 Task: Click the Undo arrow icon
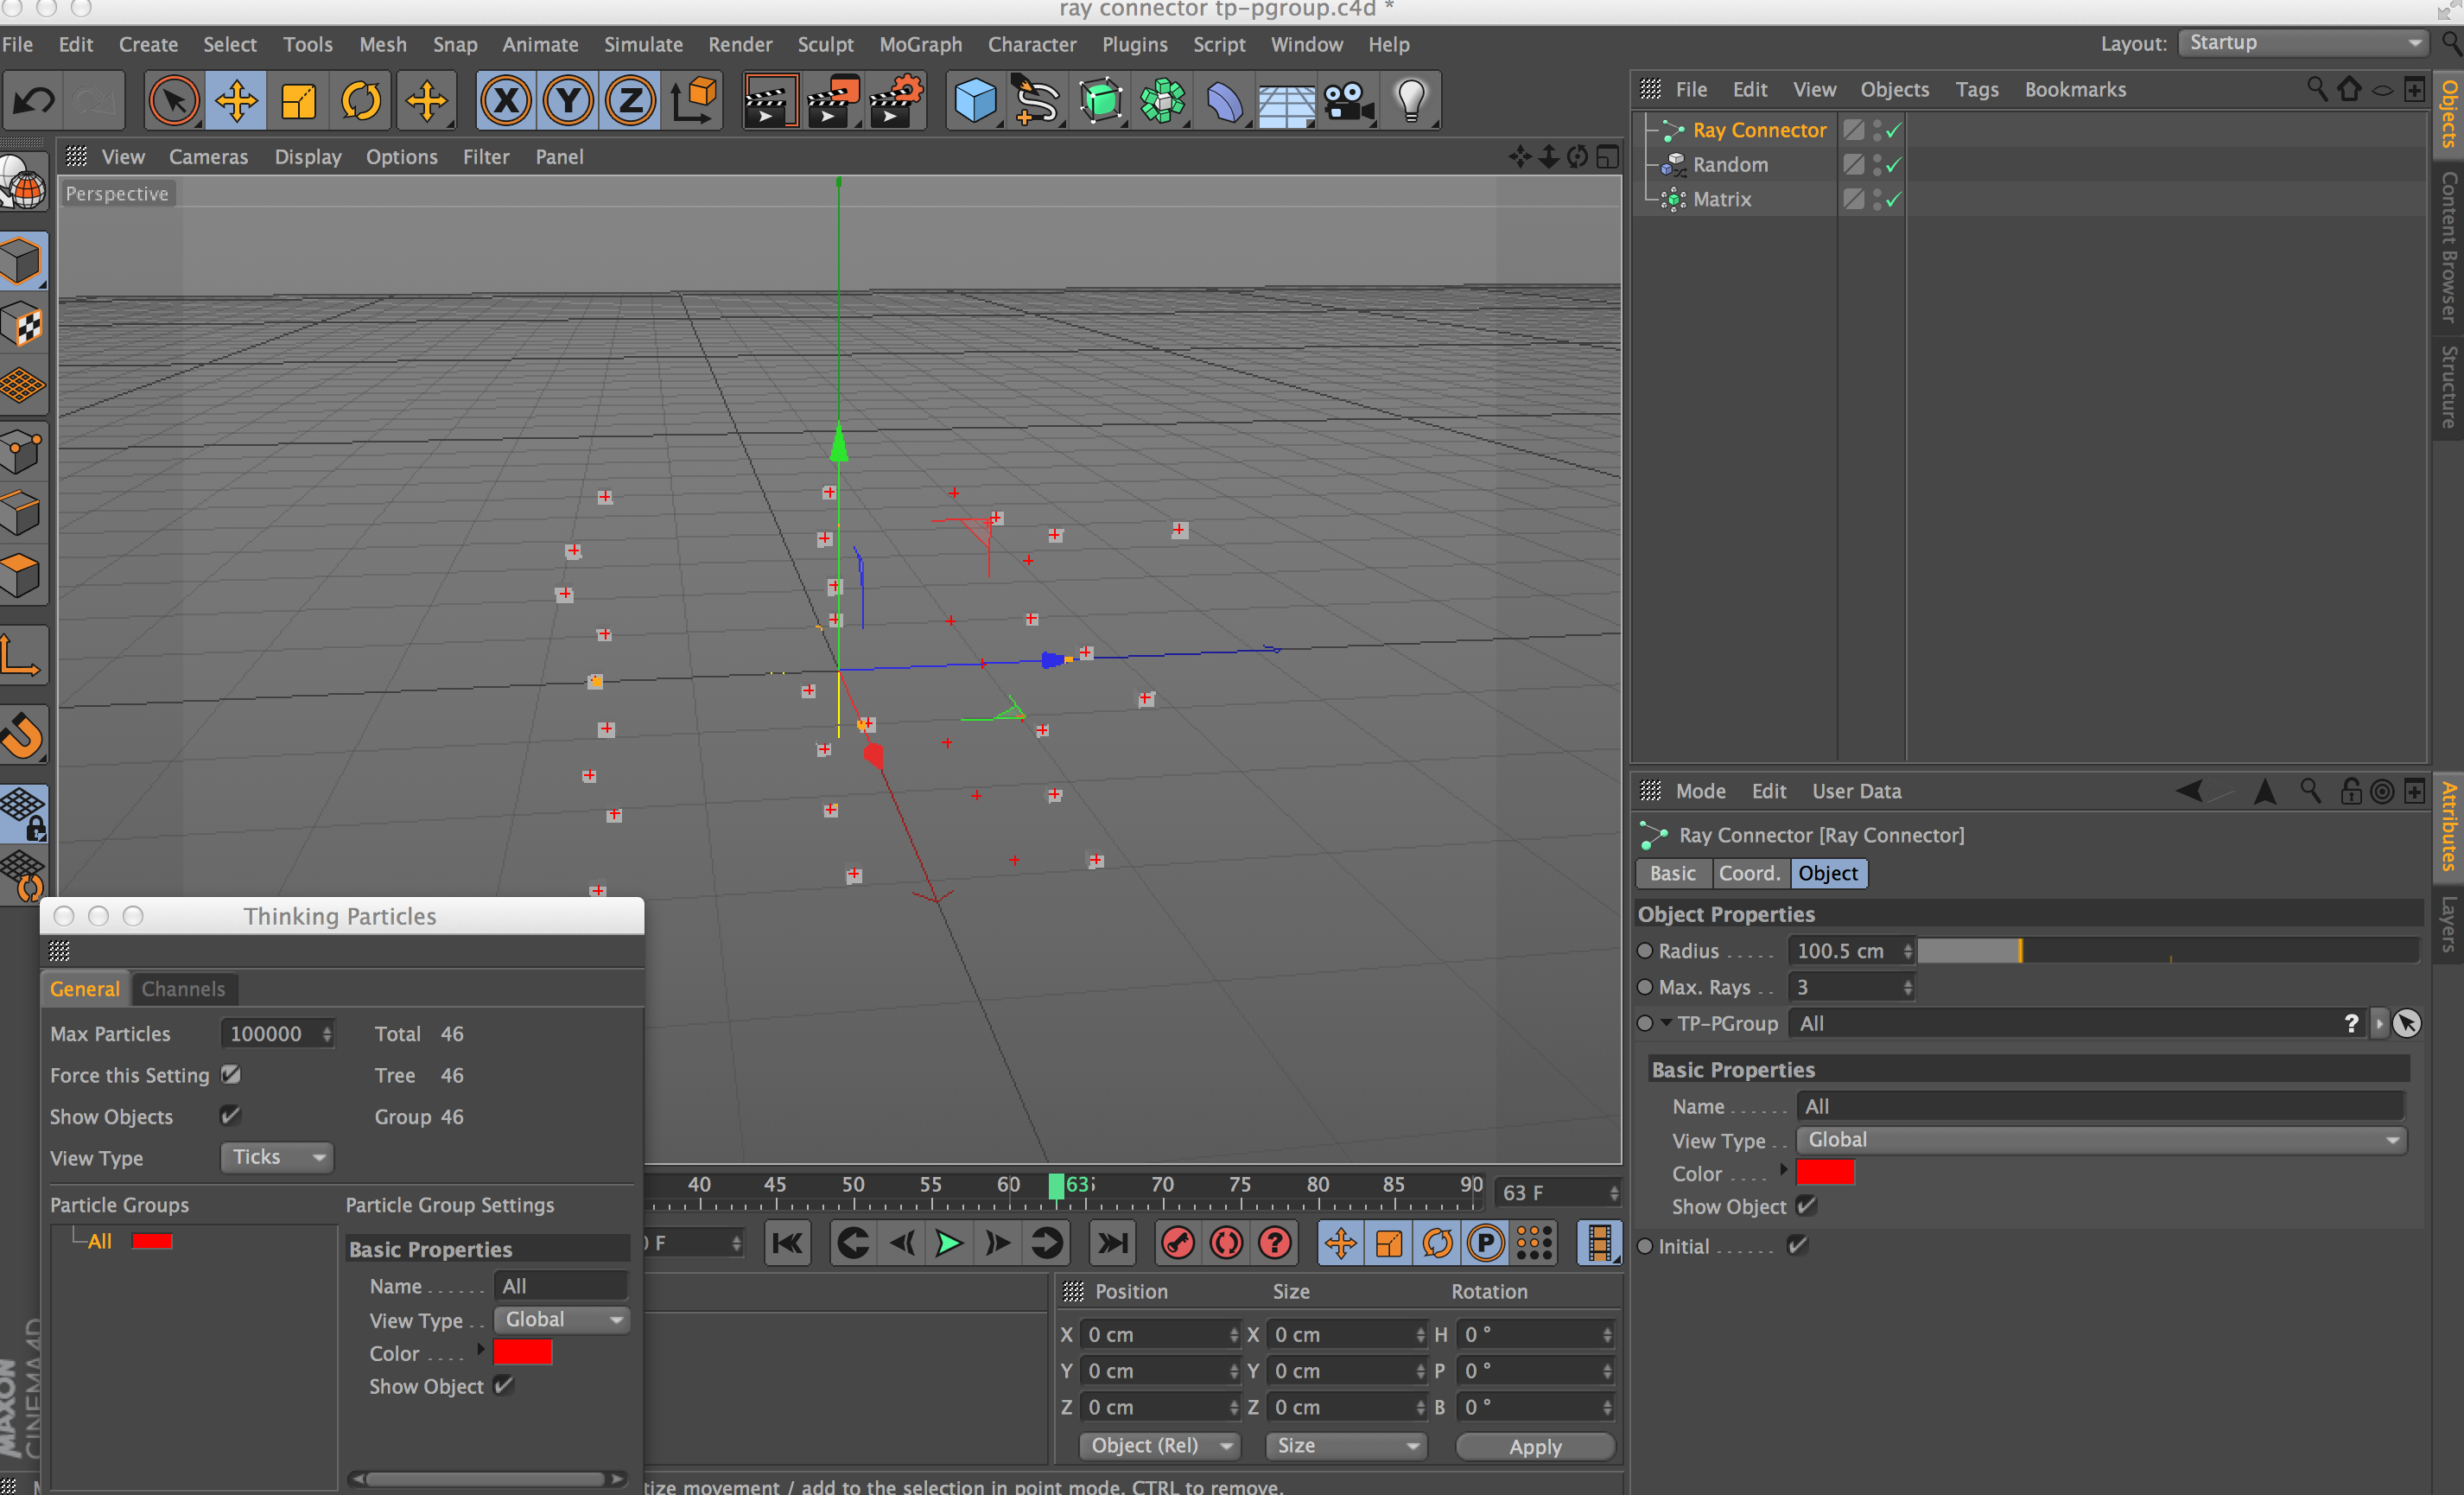tap(34, 100)
